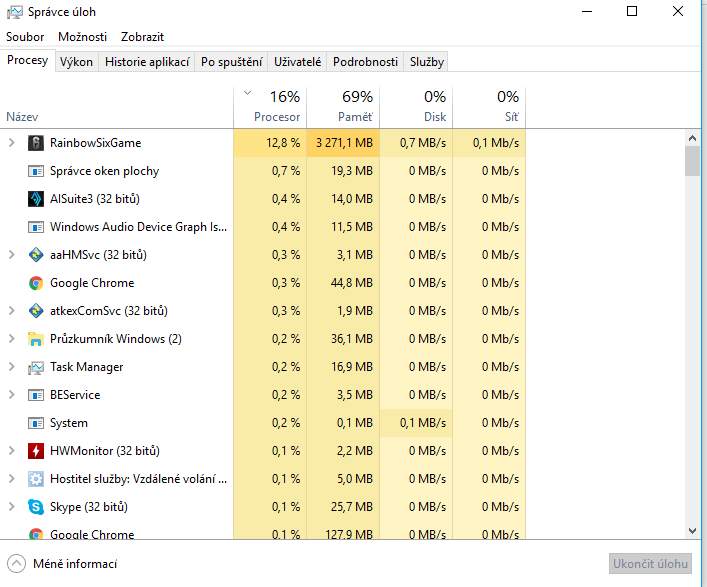Select the AISuite3 process icon
Image resolution: width=707 pixels, height=587 pixels.
(x=36, y=199)
